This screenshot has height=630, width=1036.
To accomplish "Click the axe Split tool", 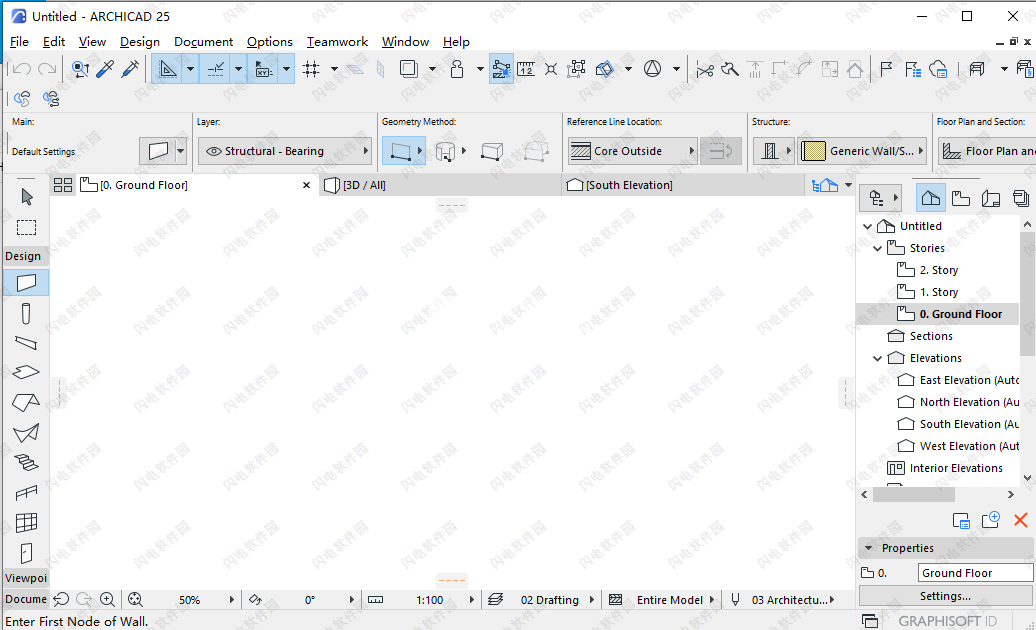I will 729,69.
